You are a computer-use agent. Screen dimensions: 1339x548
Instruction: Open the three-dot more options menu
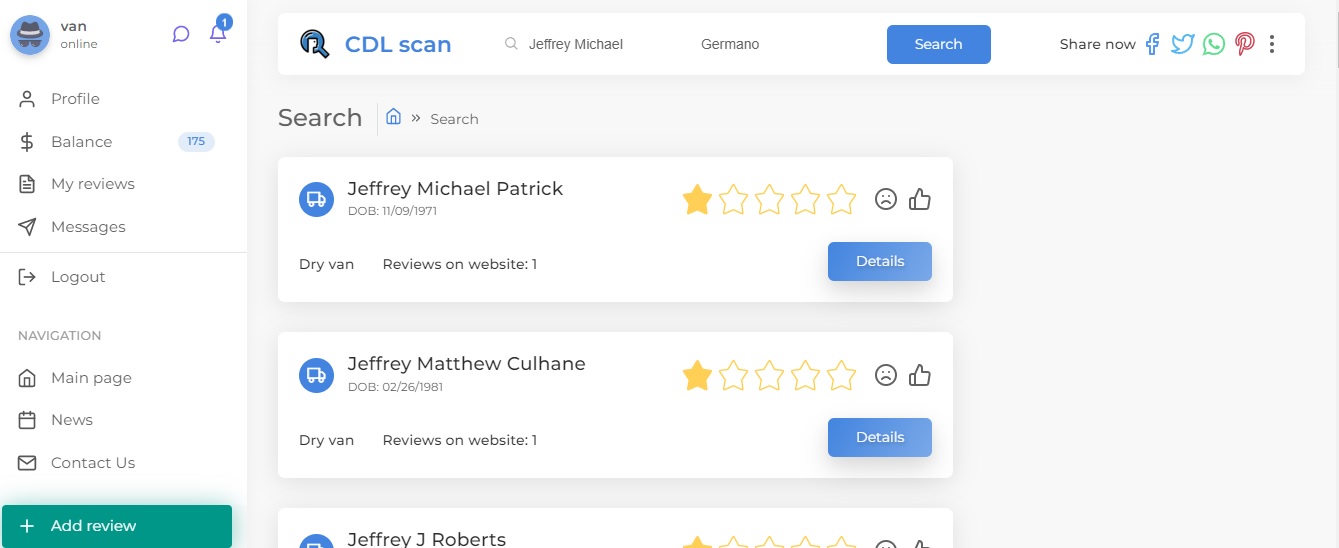click(x=1272, y=44)
